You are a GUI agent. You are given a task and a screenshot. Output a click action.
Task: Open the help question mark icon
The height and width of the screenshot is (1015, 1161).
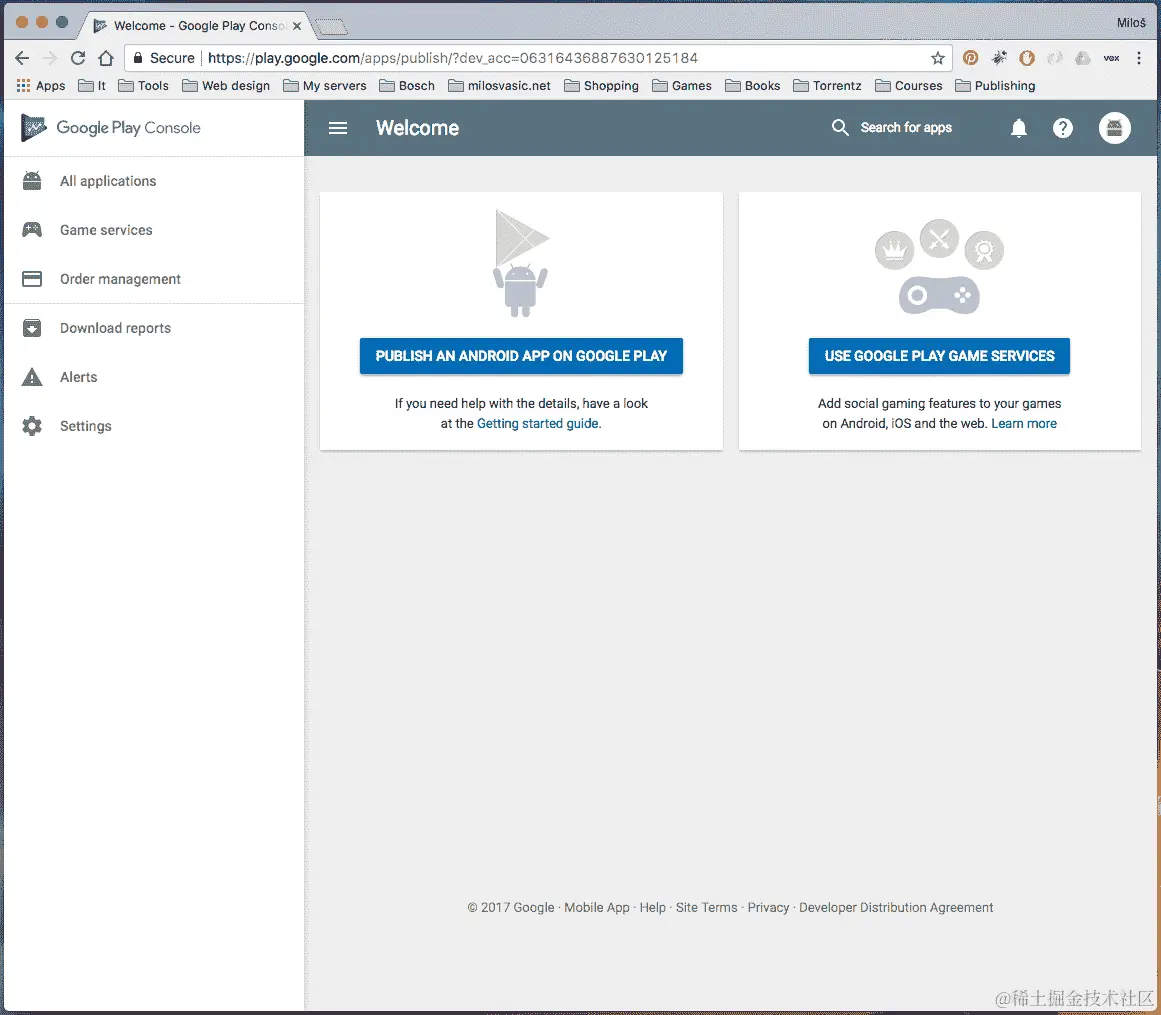[1063, 128]
